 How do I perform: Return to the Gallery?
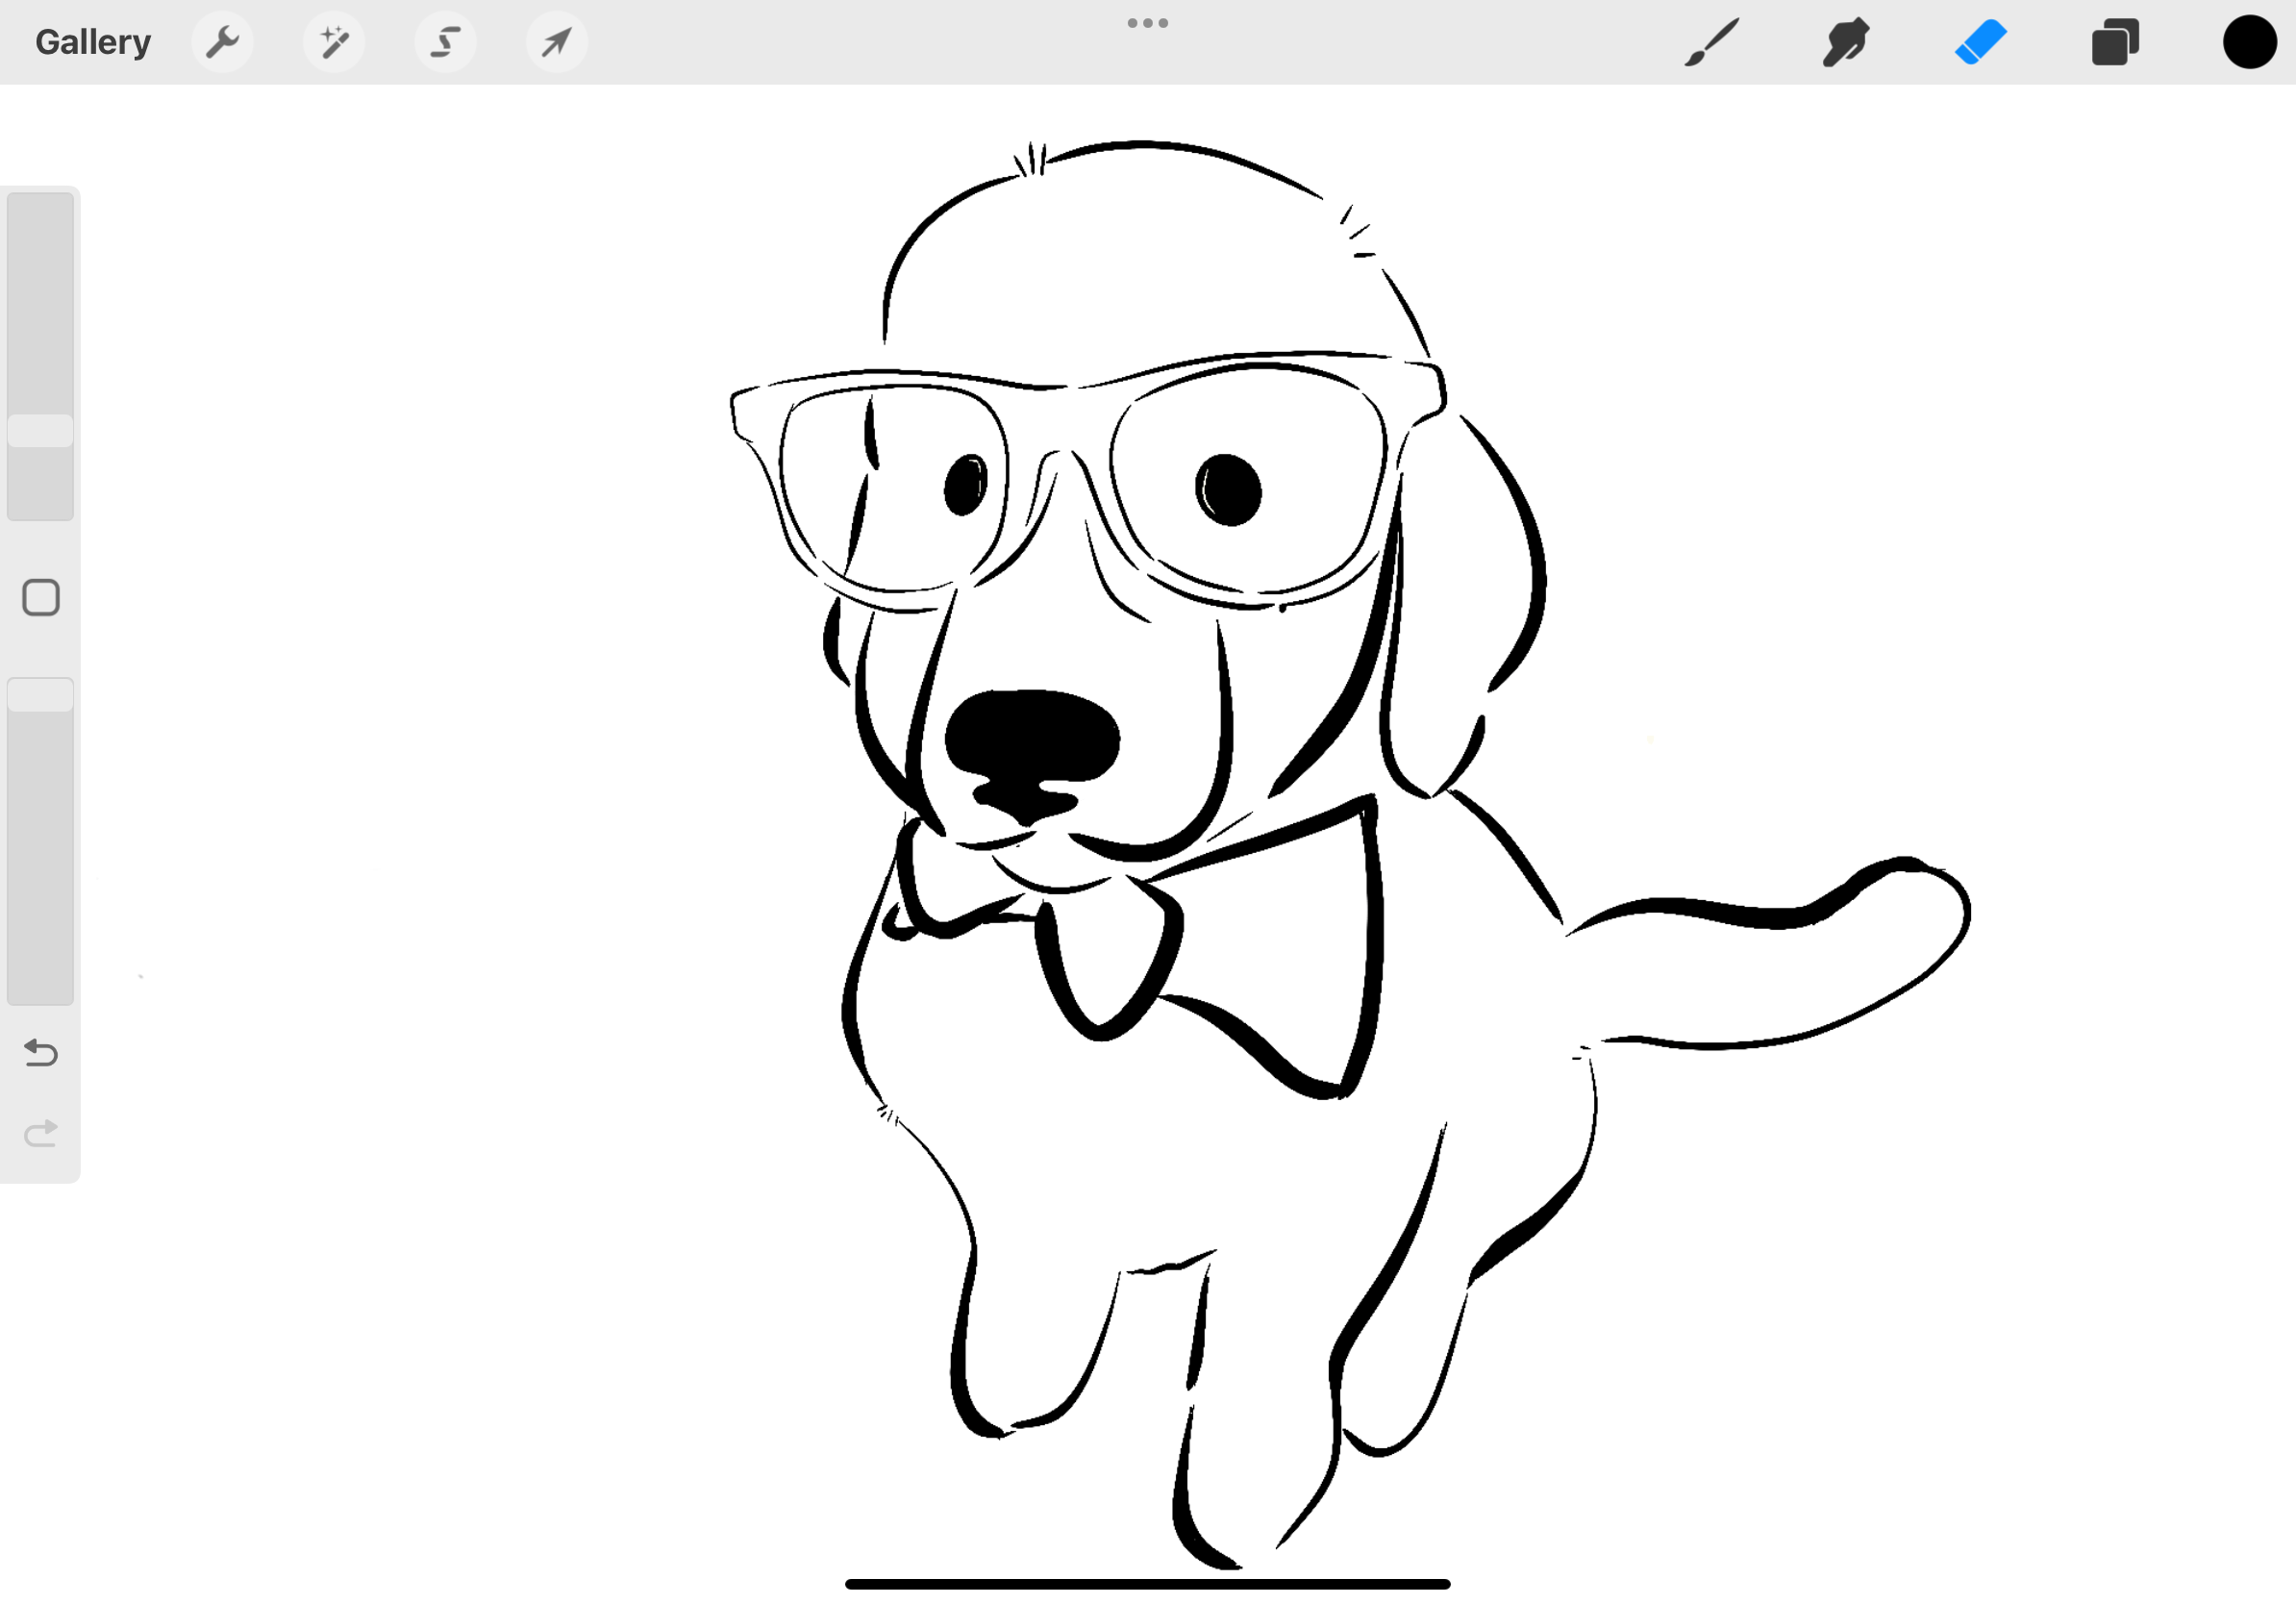pyautogui.click(x=92, y=41)
